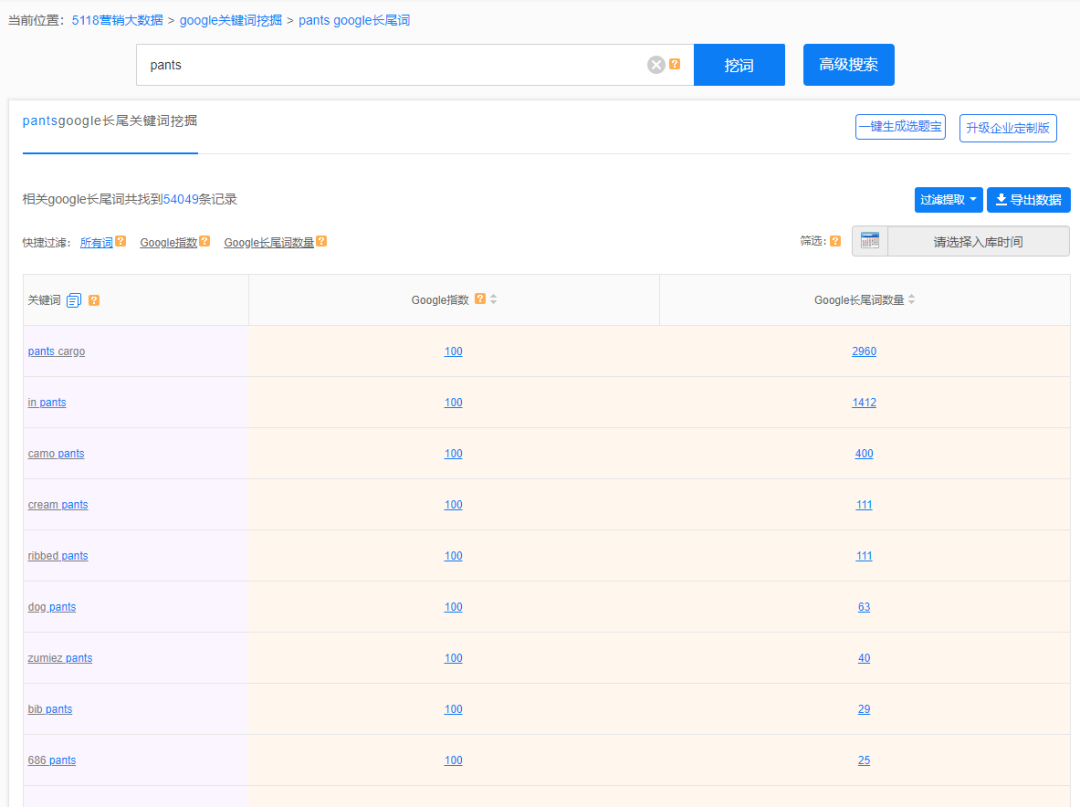
Task: Open help icon beside 所有词 filter
Action: point(121,241)
